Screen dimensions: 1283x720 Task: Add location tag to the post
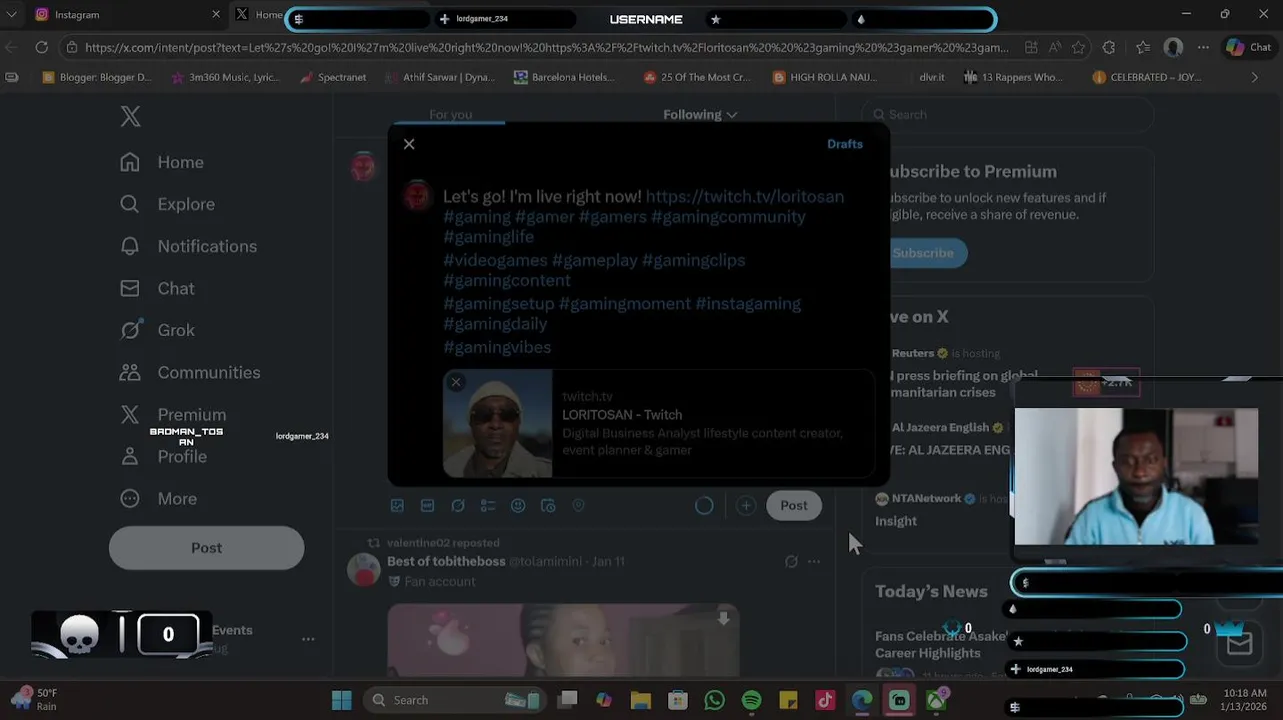tap(578, 506)
